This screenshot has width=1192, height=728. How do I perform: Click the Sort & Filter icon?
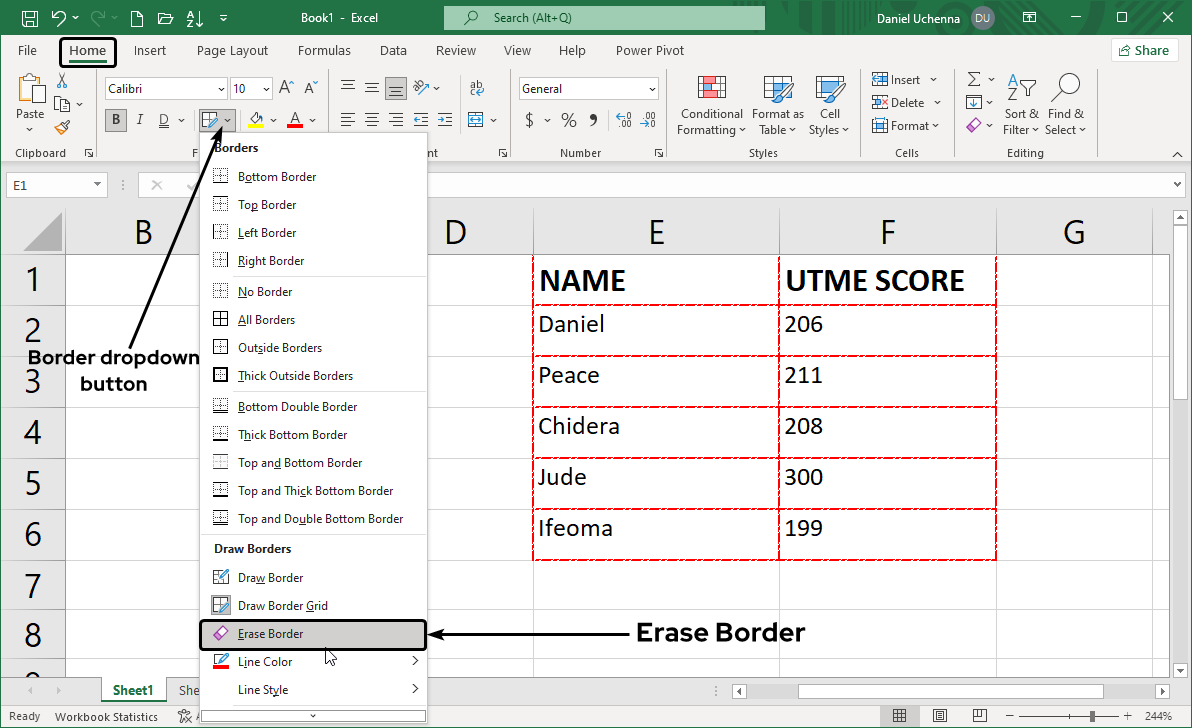(1021, 88)
